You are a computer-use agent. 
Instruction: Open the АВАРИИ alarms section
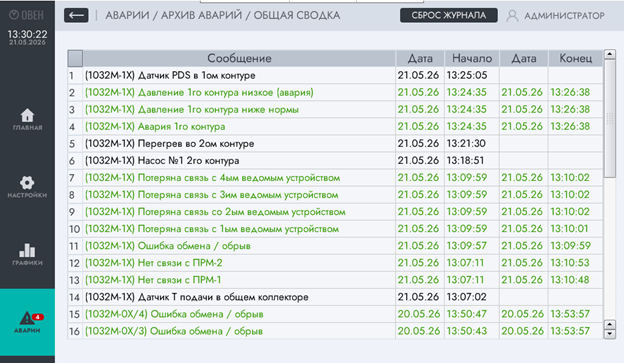[27, 322]
